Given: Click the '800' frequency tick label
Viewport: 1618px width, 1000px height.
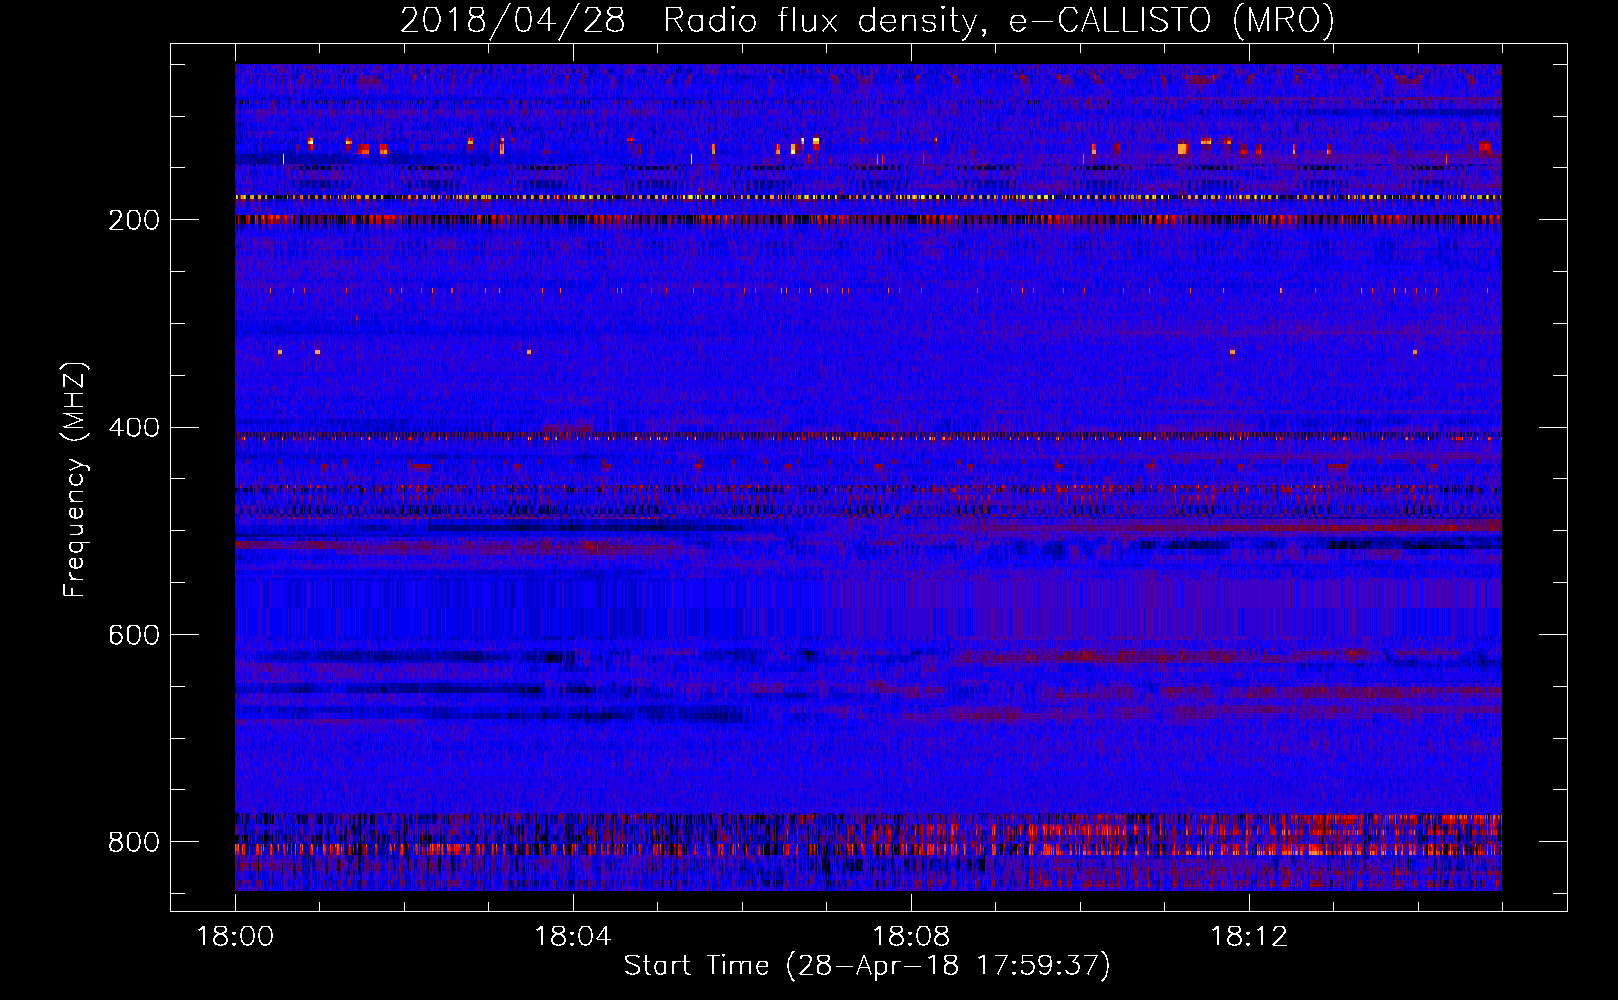Looking at the screenshot, I should pos(134,843).
